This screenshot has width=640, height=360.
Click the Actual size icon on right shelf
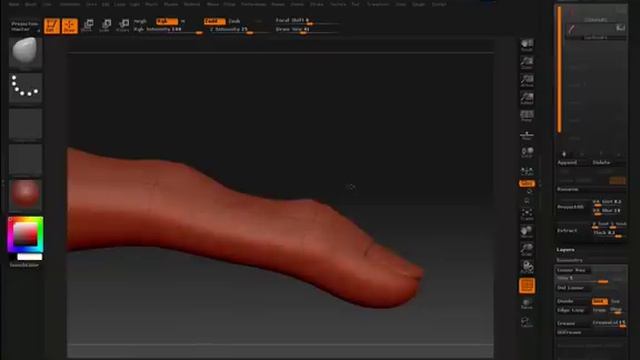(527, 80)
